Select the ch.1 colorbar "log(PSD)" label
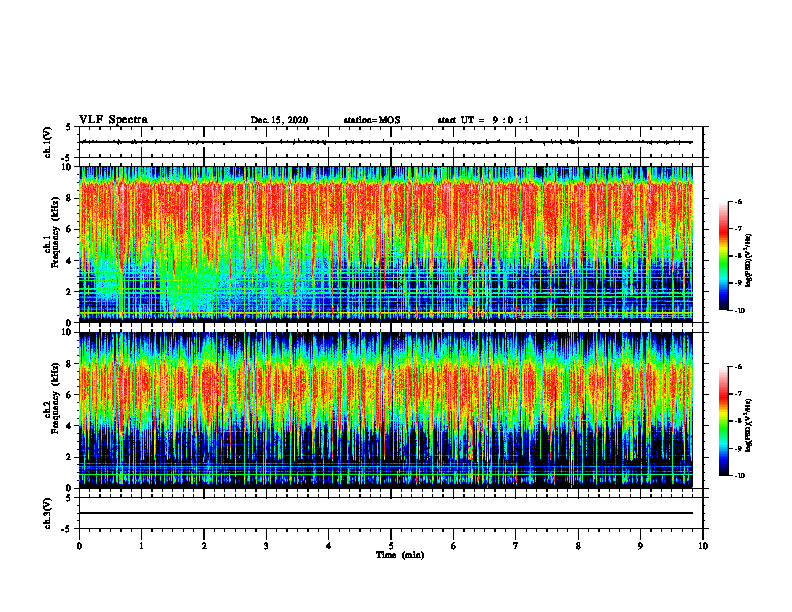The image size is (792, 612). coord(750,260)
